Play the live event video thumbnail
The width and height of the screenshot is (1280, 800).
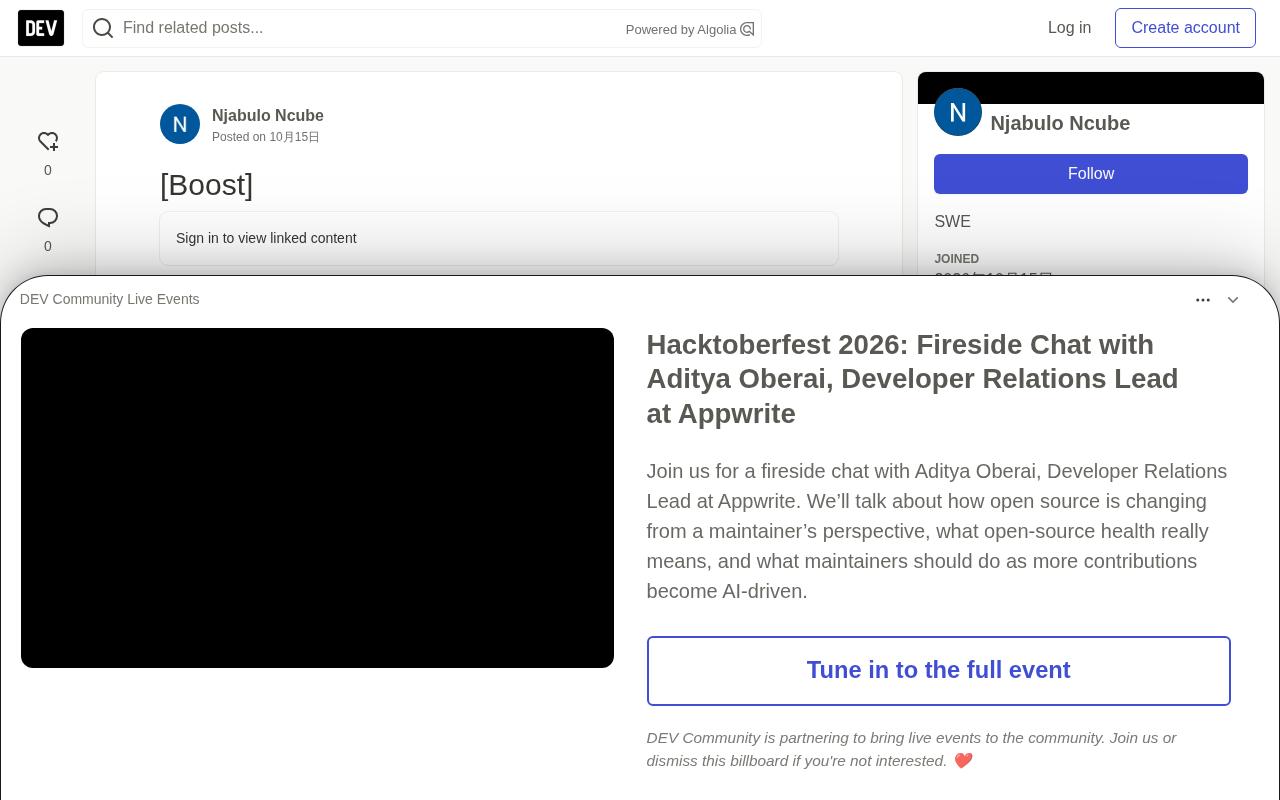pos(317,498)
